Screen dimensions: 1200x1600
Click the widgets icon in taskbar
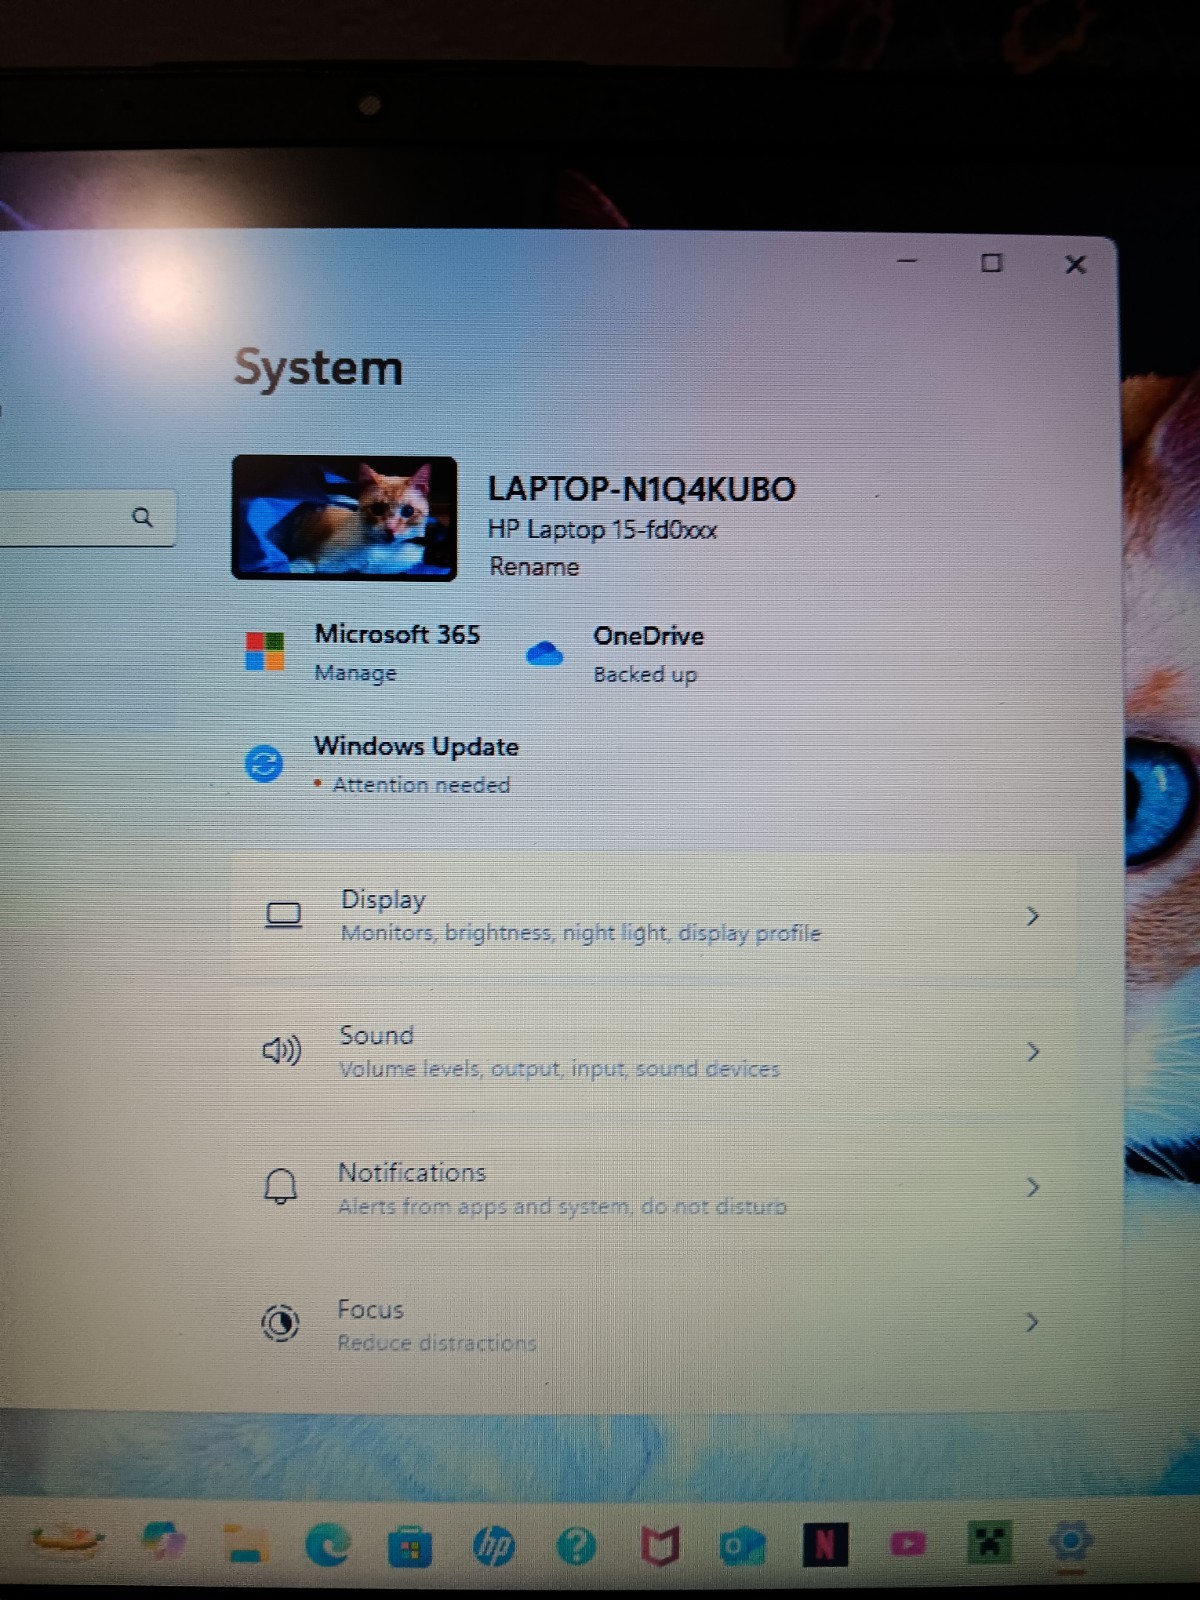pos(66,1539)
